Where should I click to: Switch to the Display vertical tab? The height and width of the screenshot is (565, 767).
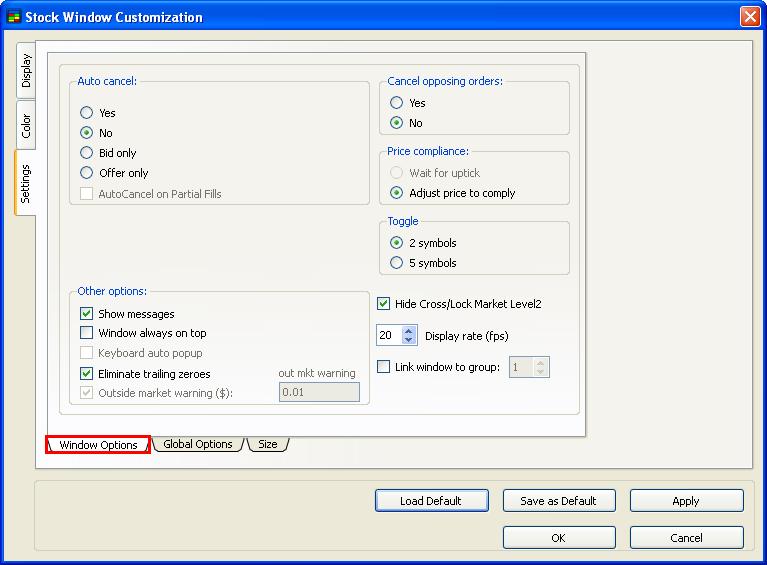point(26,70)
